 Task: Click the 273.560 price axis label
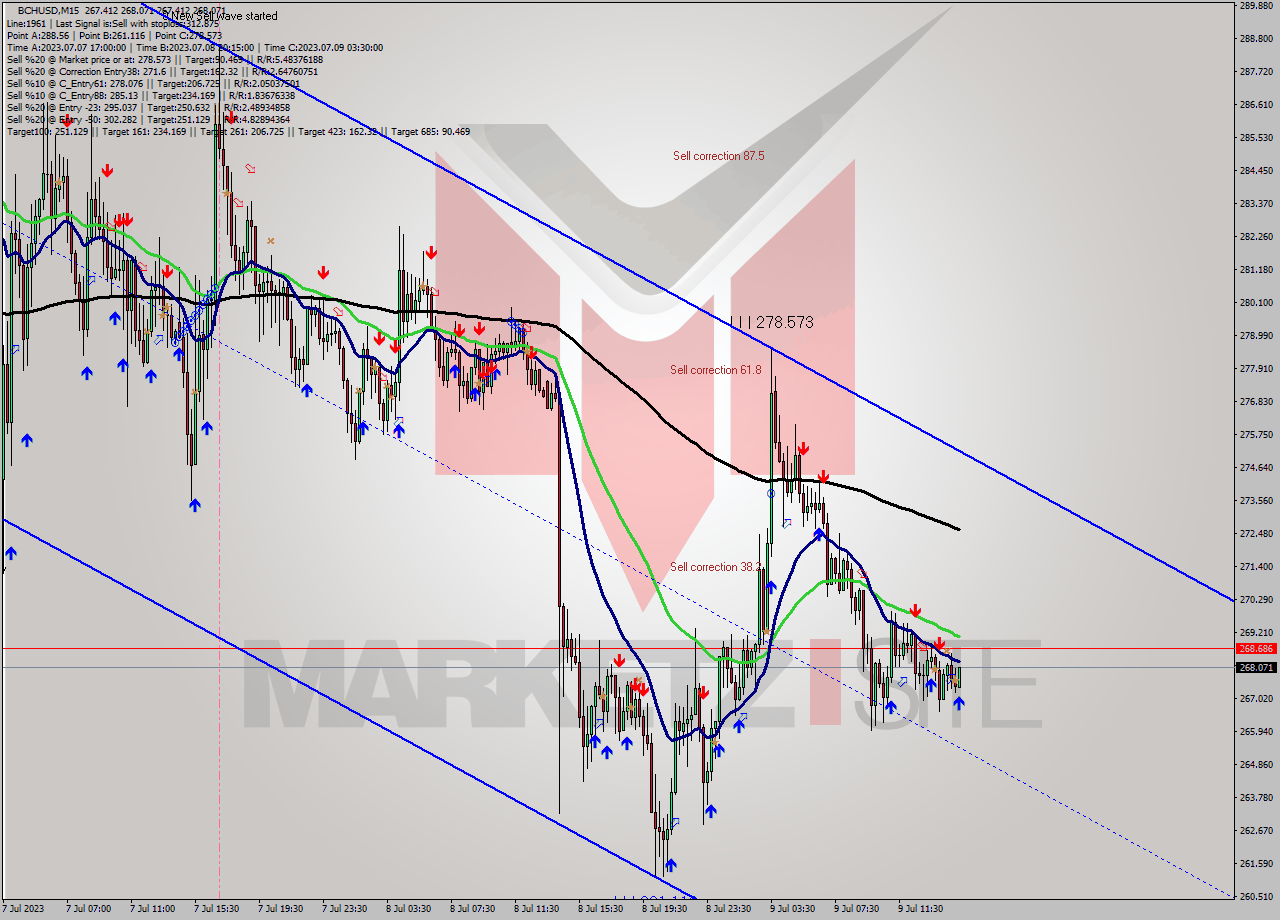(1255, 500)
